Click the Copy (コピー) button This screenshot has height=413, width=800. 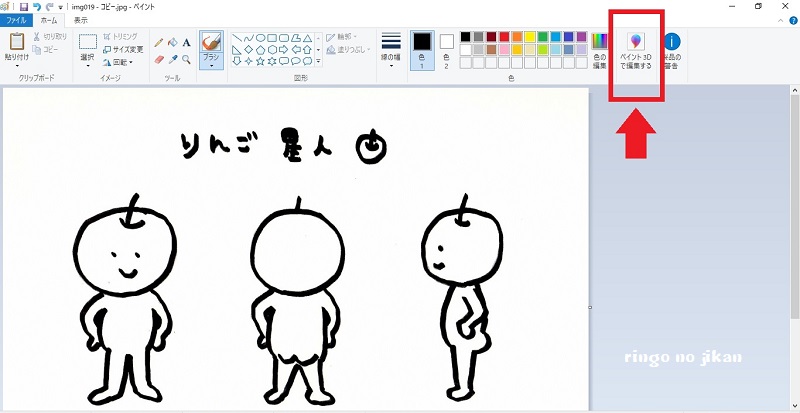point(45,50)
